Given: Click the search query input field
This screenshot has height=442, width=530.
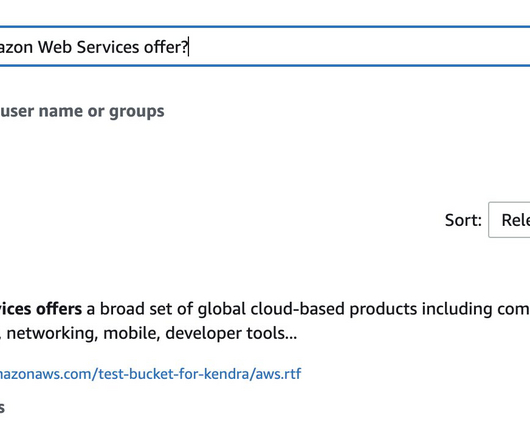Looking at the screenshot, I should pyautogui.click(x=265, y=47).
